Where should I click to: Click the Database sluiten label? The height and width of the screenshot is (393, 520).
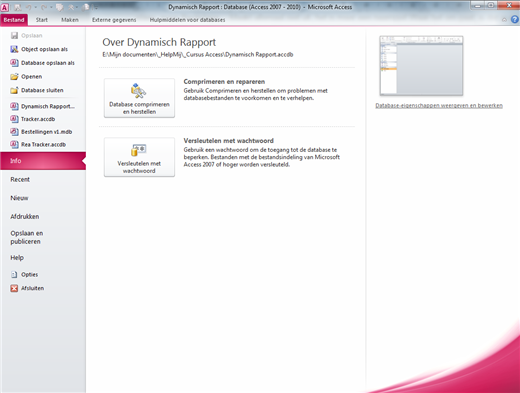pos(42,90)
